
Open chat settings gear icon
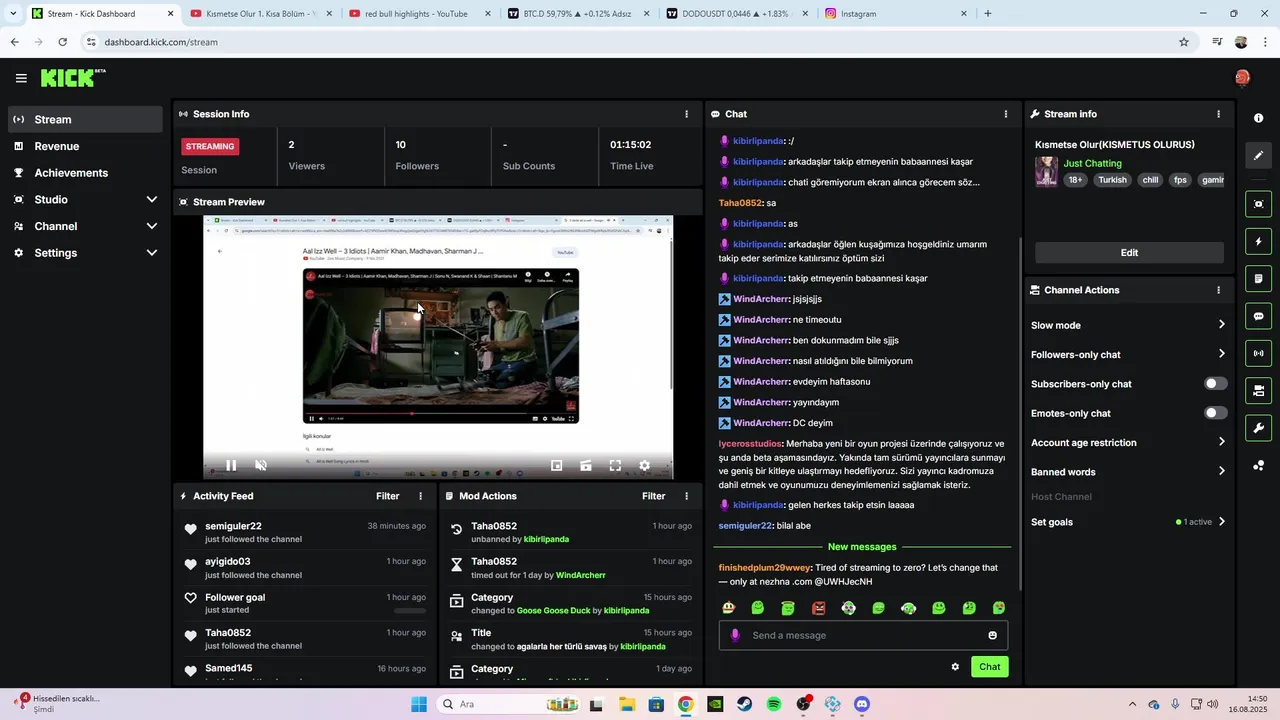(955, 667)
